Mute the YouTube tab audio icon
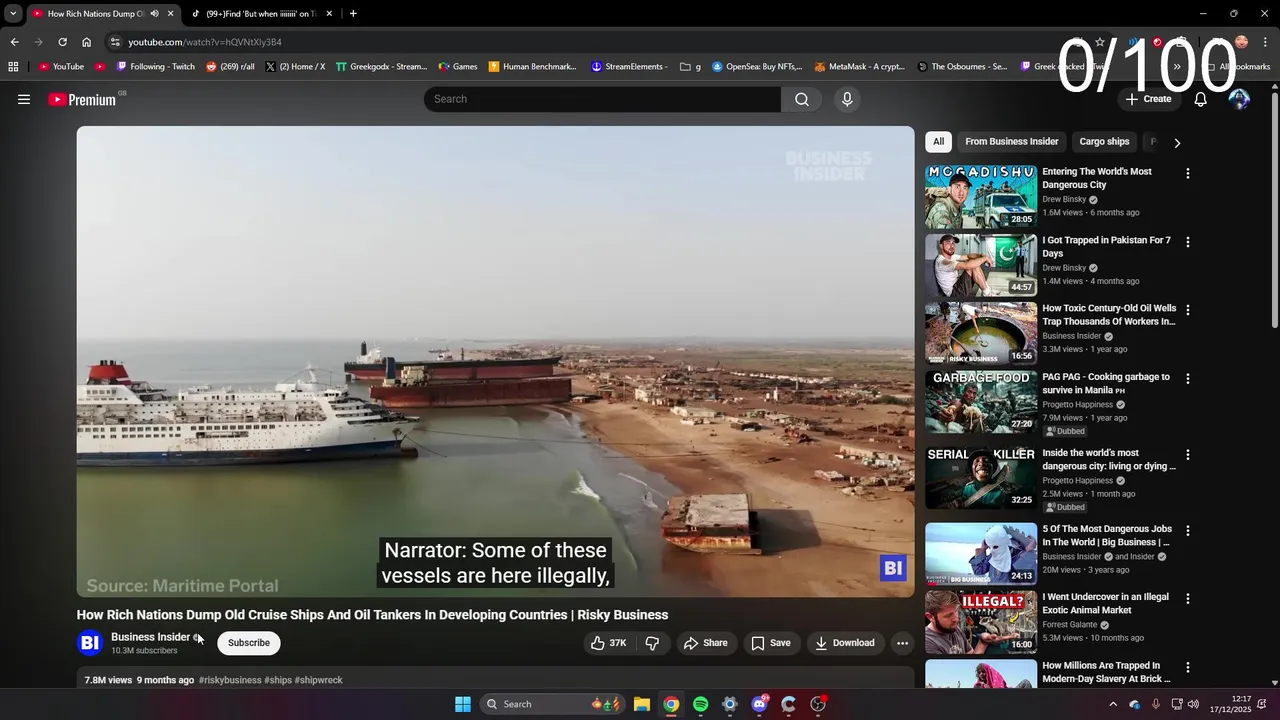The height and width of the screenshot is (720, 1280). tap(154, 14)
